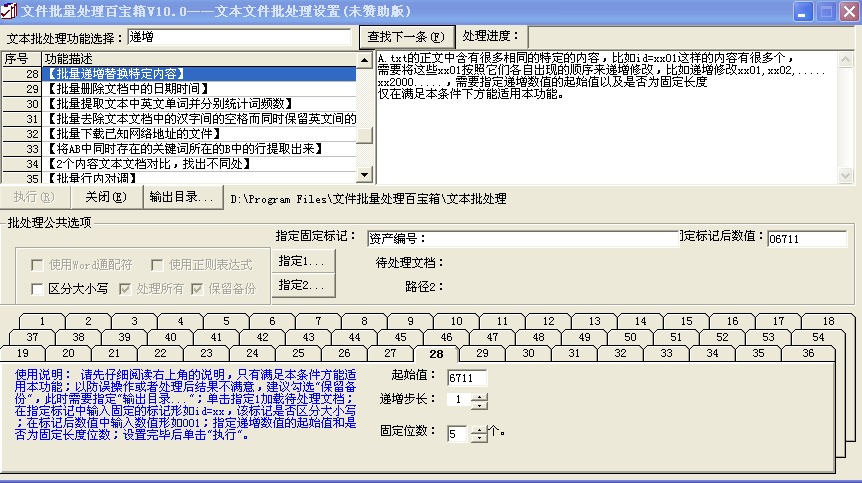862x483 pixels.
Task: Click the function search field containing 递增
Action: [239, 37]
